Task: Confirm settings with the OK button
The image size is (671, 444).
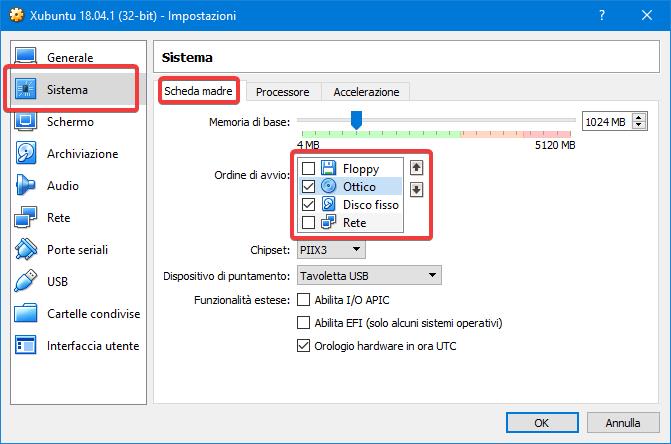Action: (542, 423)
